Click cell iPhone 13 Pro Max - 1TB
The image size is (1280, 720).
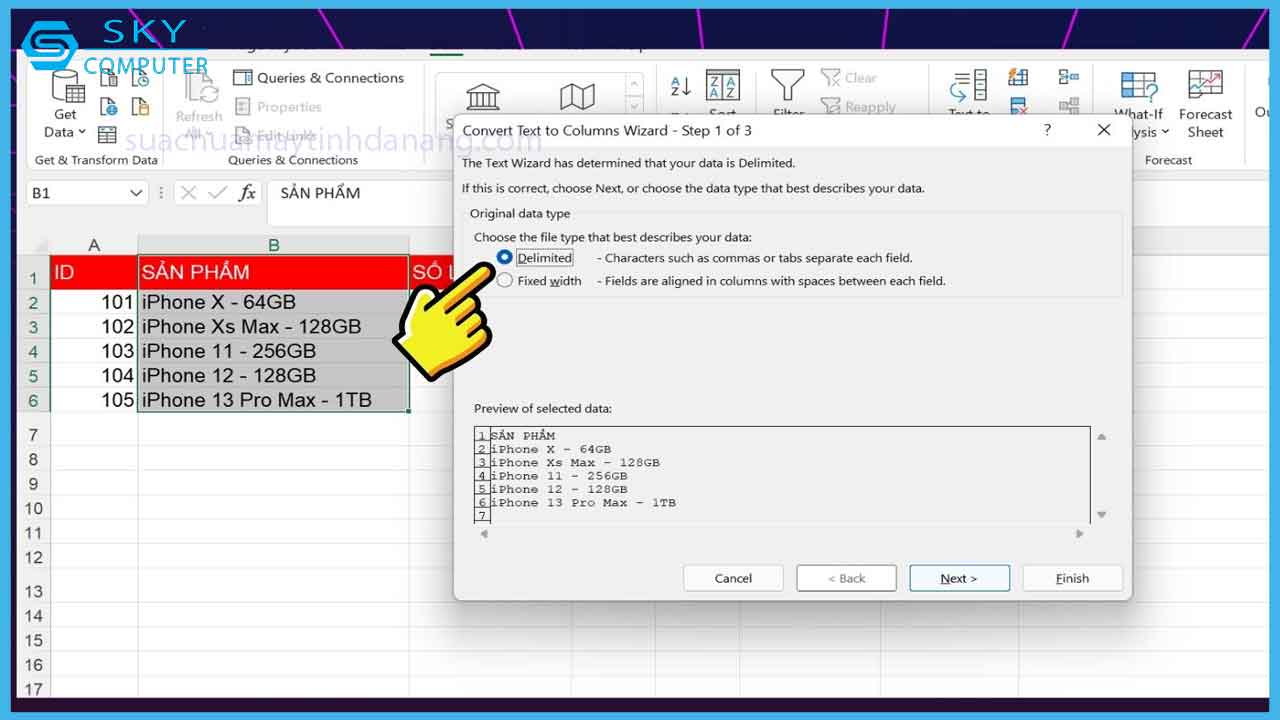[273, 399]
